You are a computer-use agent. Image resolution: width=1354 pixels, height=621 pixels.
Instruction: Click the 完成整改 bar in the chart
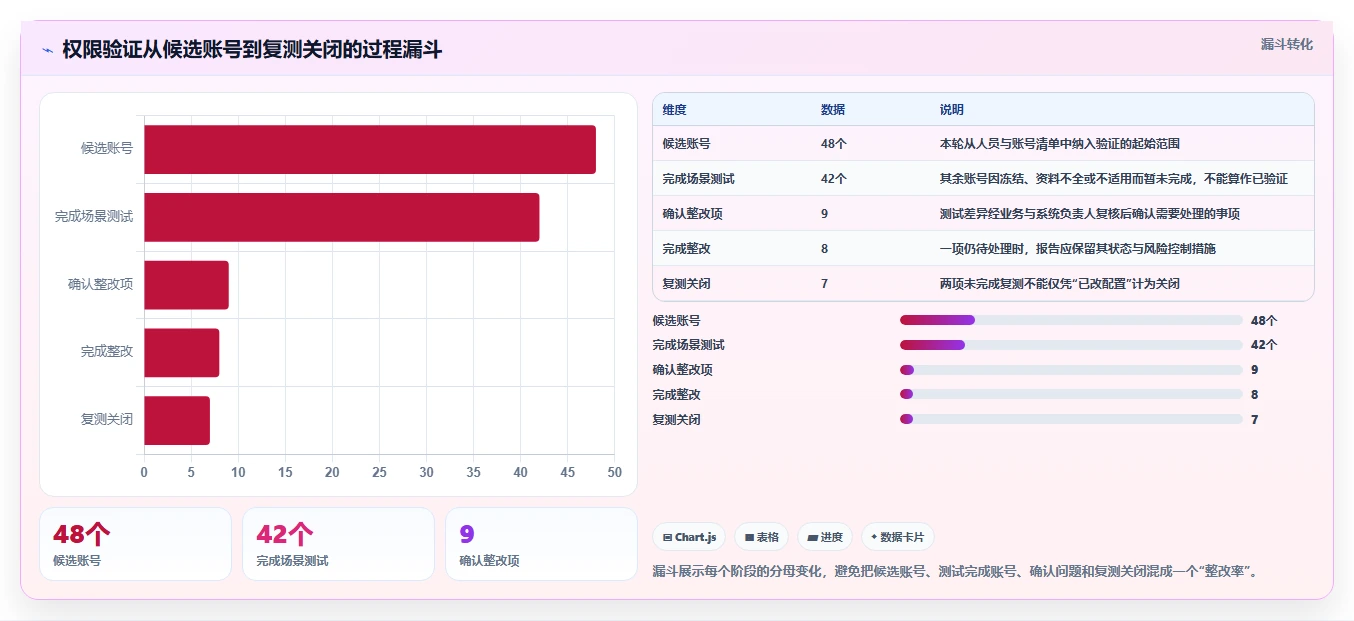click(x=182, y=353)
